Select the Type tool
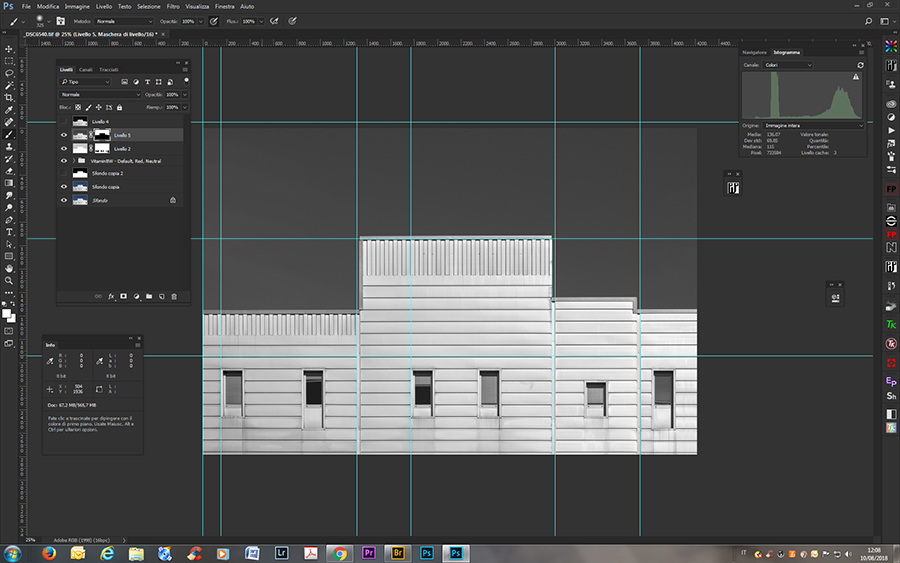900x563 pixels. (x=9, y=231)
